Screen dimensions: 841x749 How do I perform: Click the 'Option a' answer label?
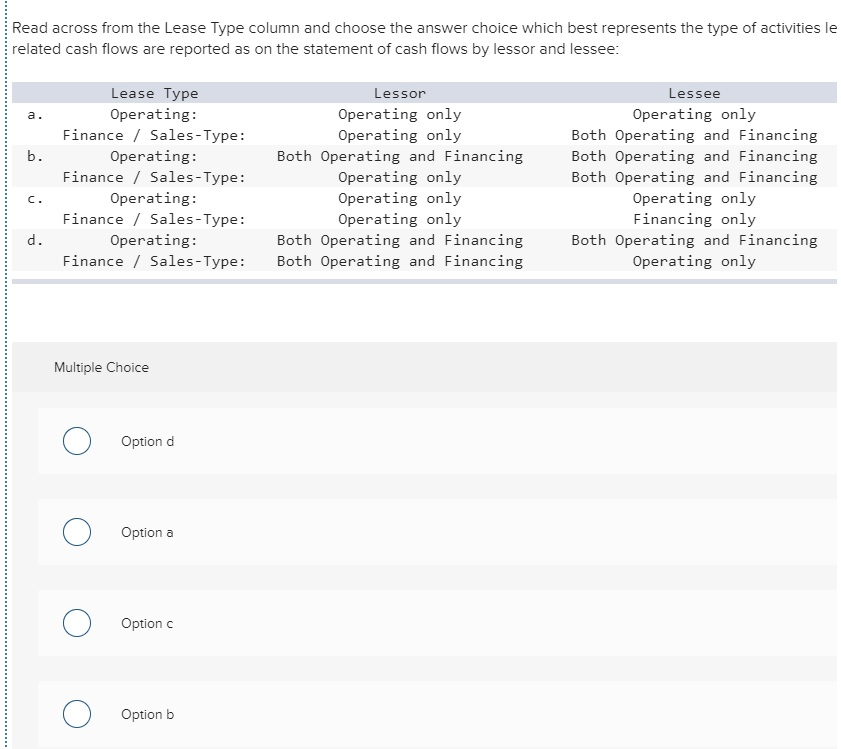click(x=147, y=532)
